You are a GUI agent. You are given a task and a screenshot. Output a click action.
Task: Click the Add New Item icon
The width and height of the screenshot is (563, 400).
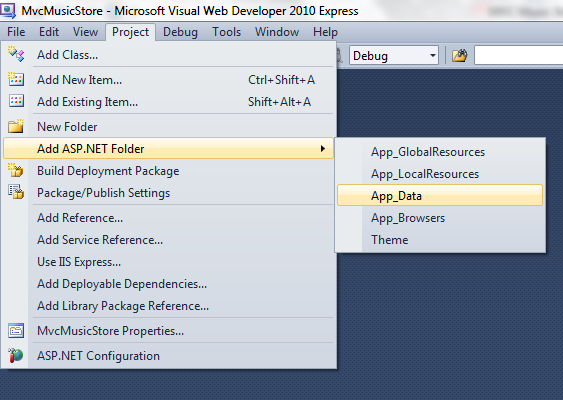pos(16,79)
